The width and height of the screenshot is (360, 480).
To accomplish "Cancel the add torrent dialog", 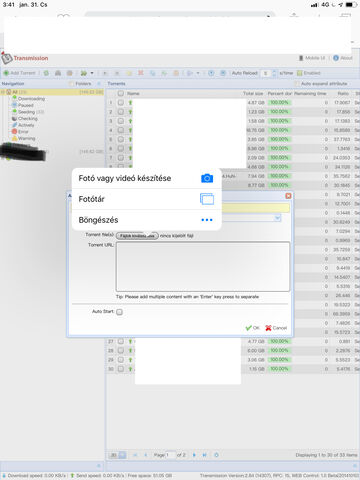I will (x=276, y=328).
